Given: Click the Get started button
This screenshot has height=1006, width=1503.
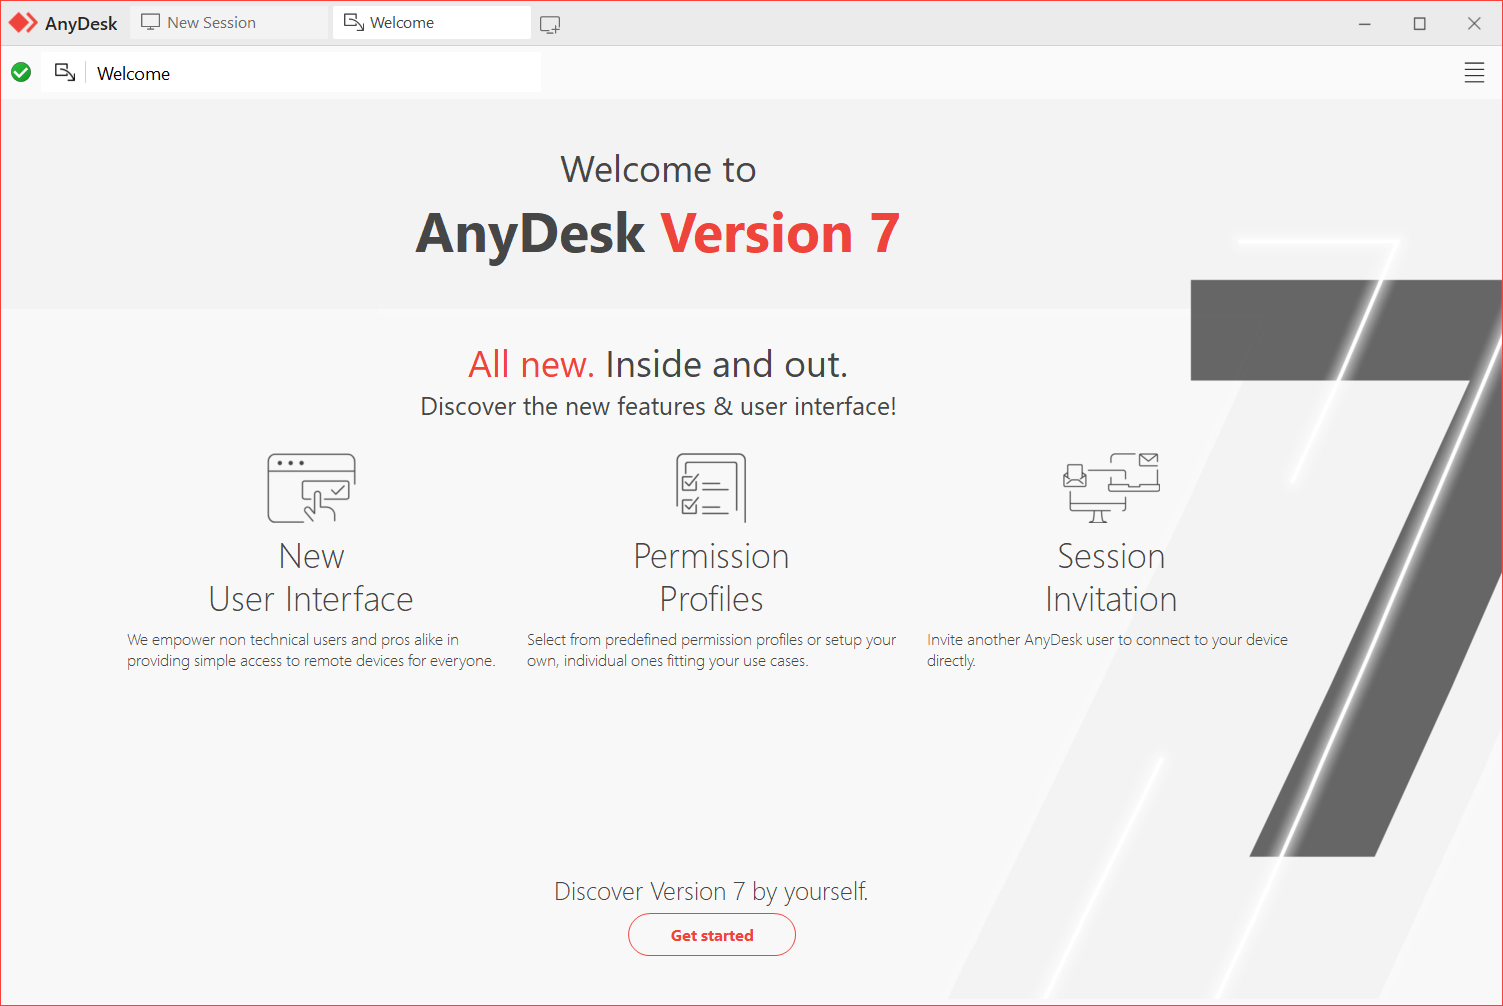Looking at the screenshot, I should pyautogui.click(x=712, y=935).
